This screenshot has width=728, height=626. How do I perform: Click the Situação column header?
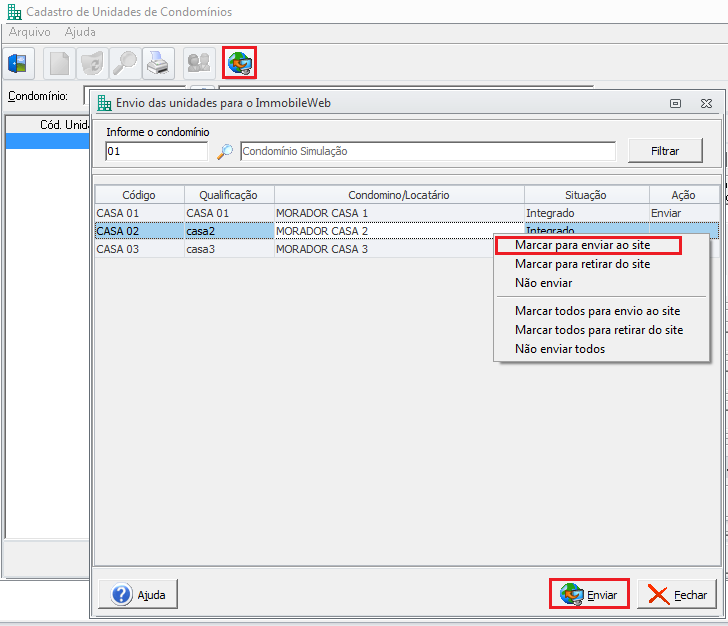coord(586,195)
